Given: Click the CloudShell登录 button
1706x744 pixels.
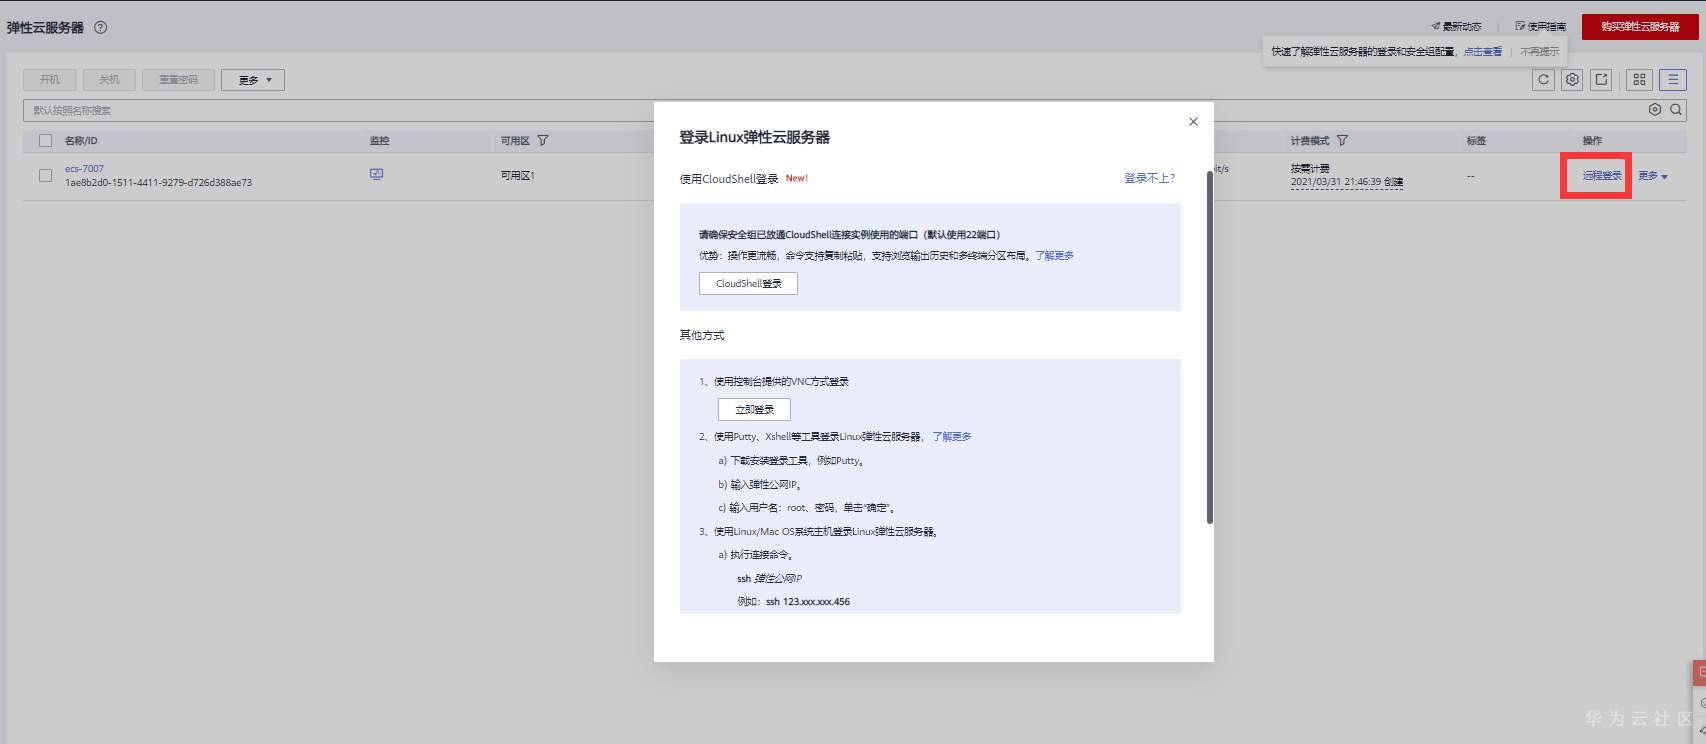Looking at the screenshot, I should click(748, 284).
